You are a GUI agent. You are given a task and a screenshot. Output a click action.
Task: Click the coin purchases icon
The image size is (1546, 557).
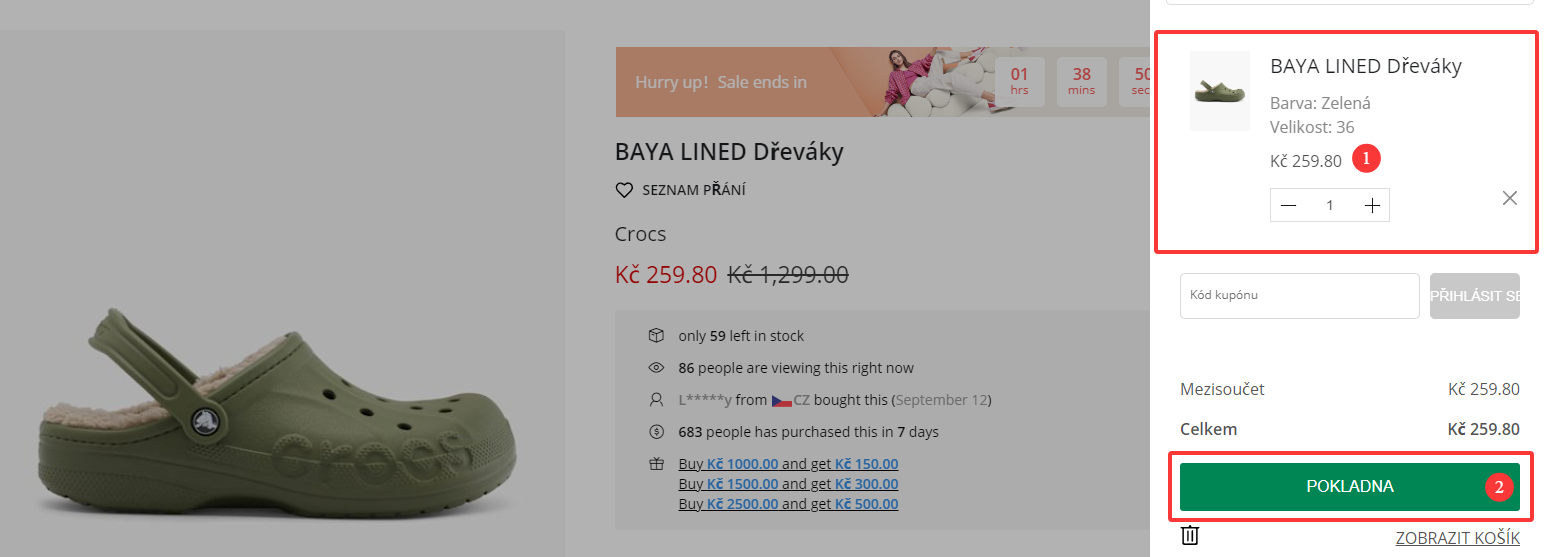click(656, 432)
